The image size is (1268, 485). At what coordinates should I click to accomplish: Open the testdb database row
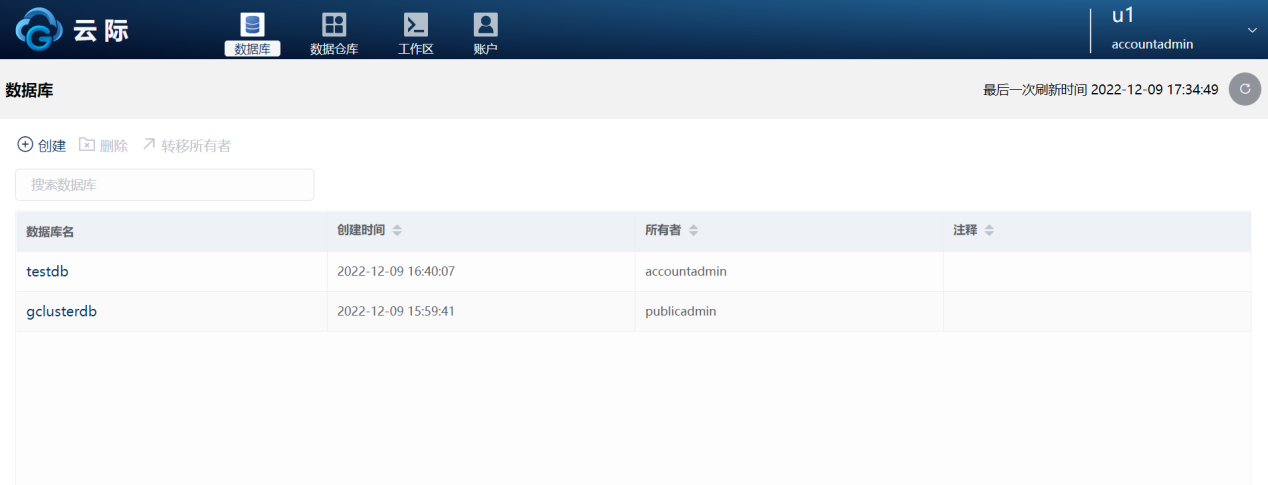[x=633, y=271]
